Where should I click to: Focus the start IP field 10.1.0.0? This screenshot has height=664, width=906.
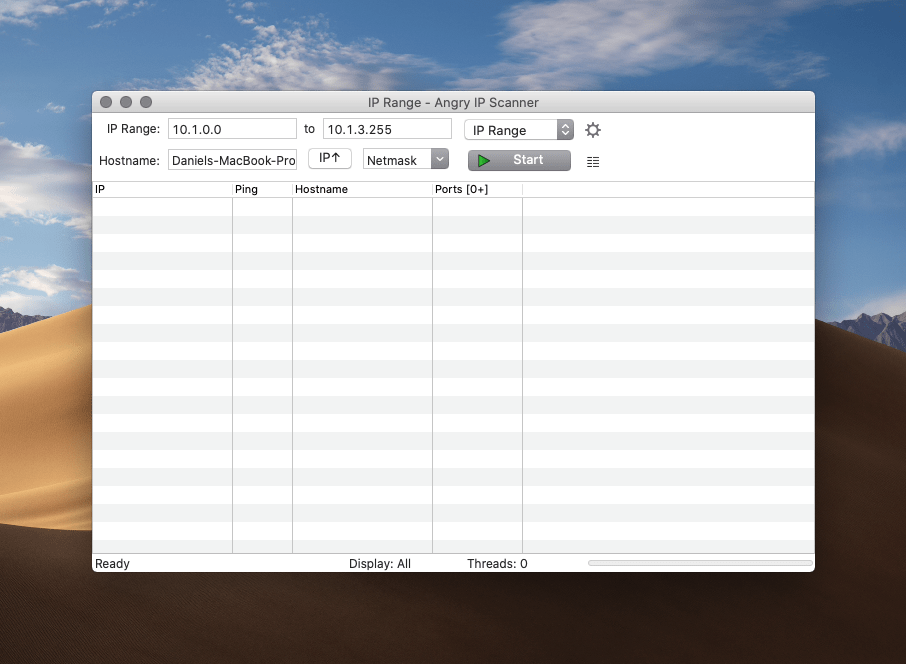[232, 129]
